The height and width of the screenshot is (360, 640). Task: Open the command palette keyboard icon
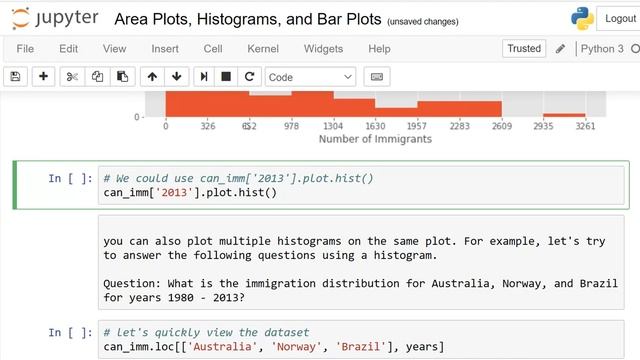pyautogui.click(x=377, y=77)
